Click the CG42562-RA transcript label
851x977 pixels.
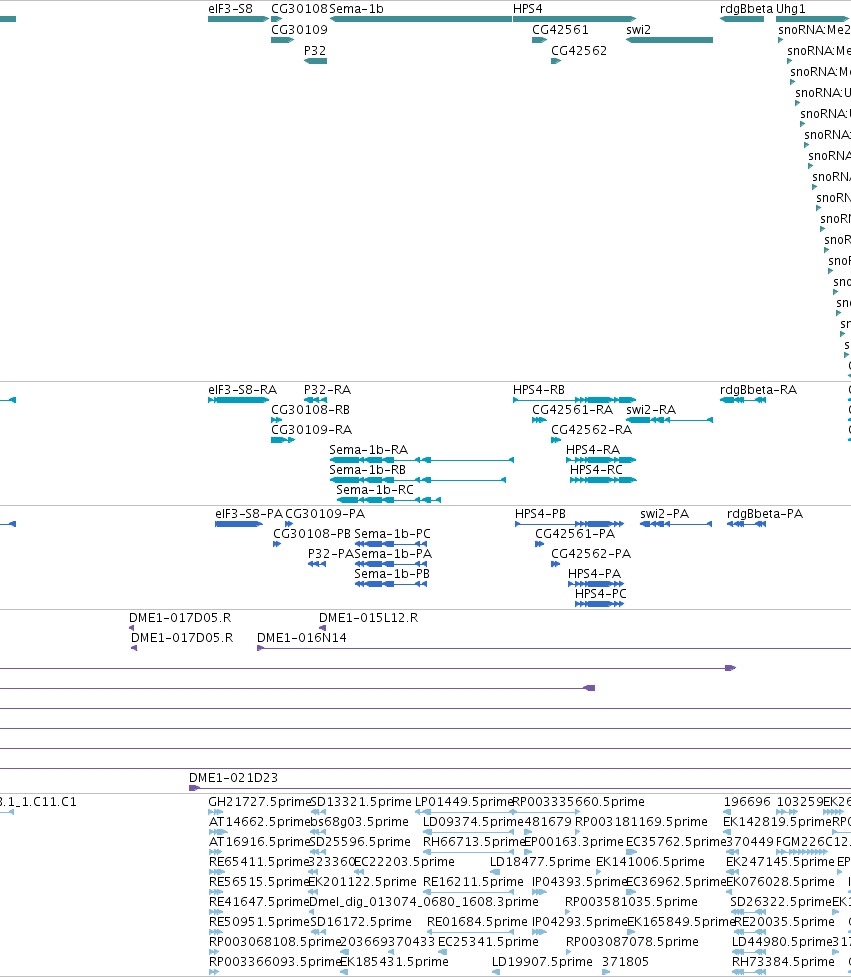[x=591, y=430]
